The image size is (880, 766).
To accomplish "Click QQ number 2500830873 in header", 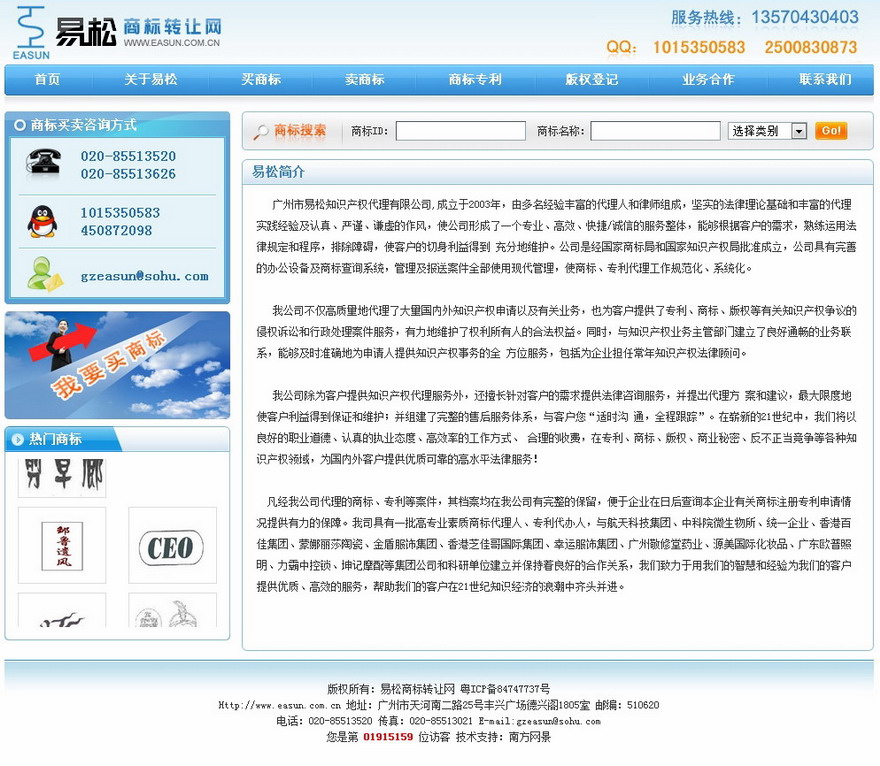I will click(x=811, y=47).
